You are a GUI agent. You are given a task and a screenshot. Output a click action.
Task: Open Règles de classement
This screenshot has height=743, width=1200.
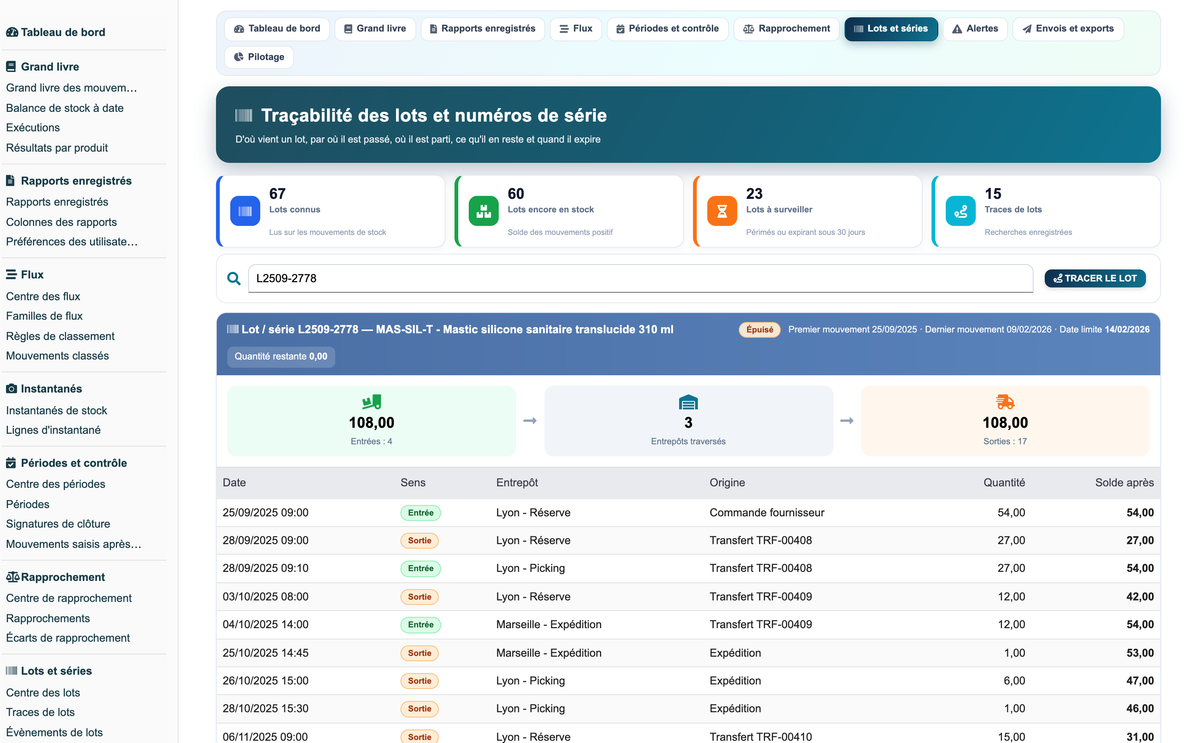click(x=60, y=336)
